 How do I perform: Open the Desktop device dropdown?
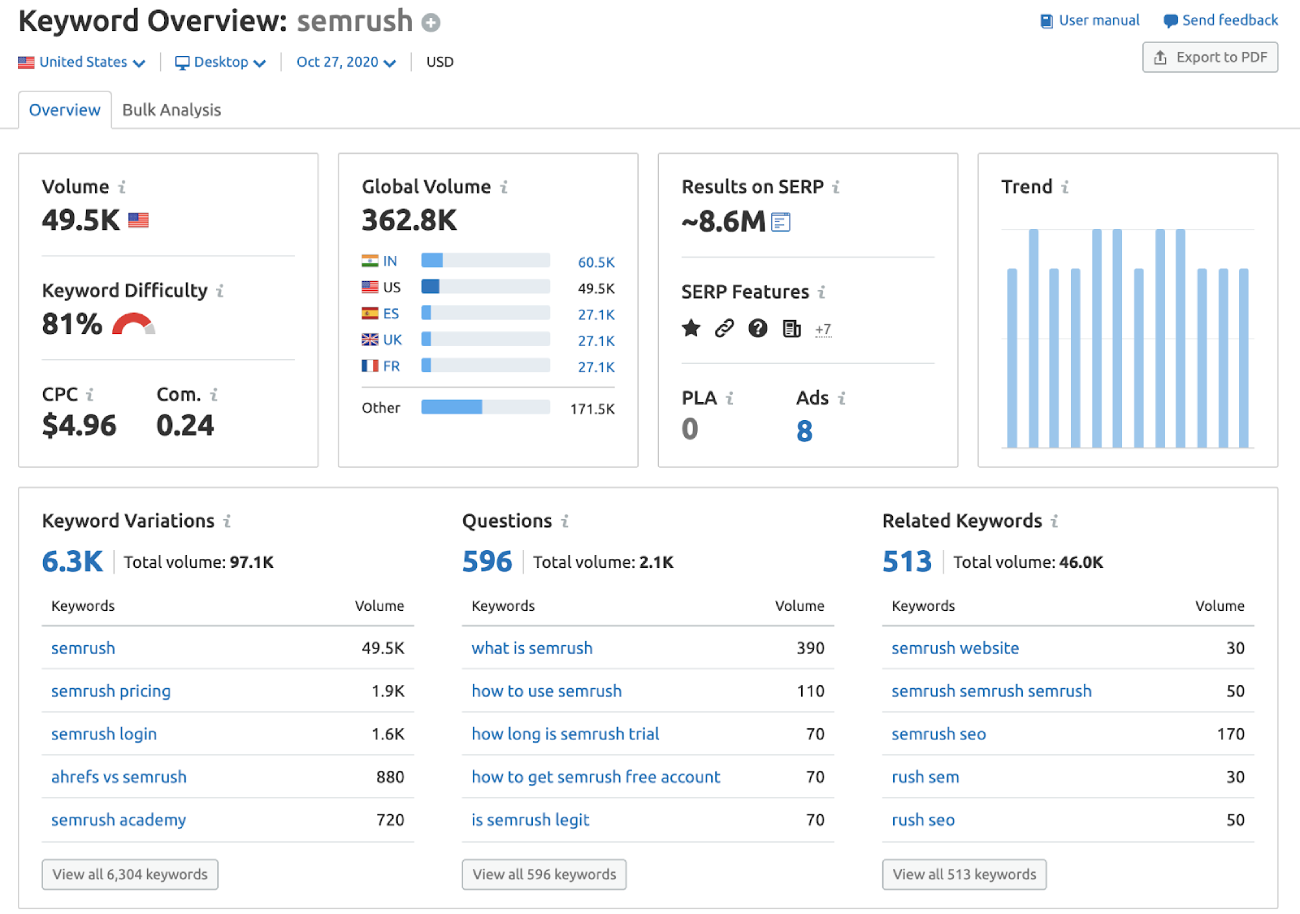221,62
